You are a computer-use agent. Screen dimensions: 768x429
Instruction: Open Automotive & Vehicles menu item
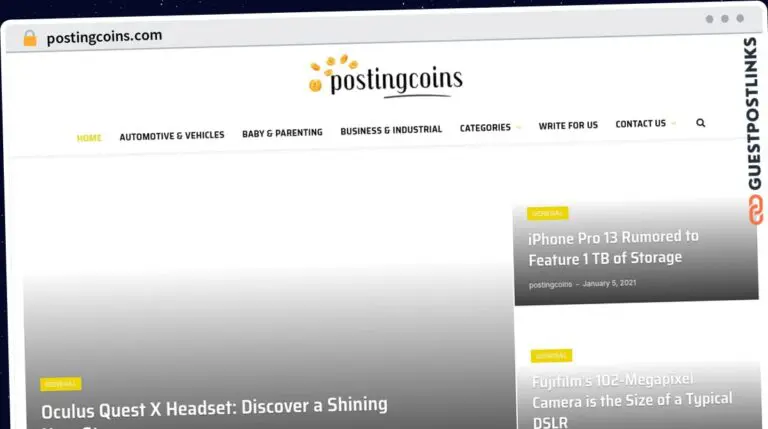172,136
